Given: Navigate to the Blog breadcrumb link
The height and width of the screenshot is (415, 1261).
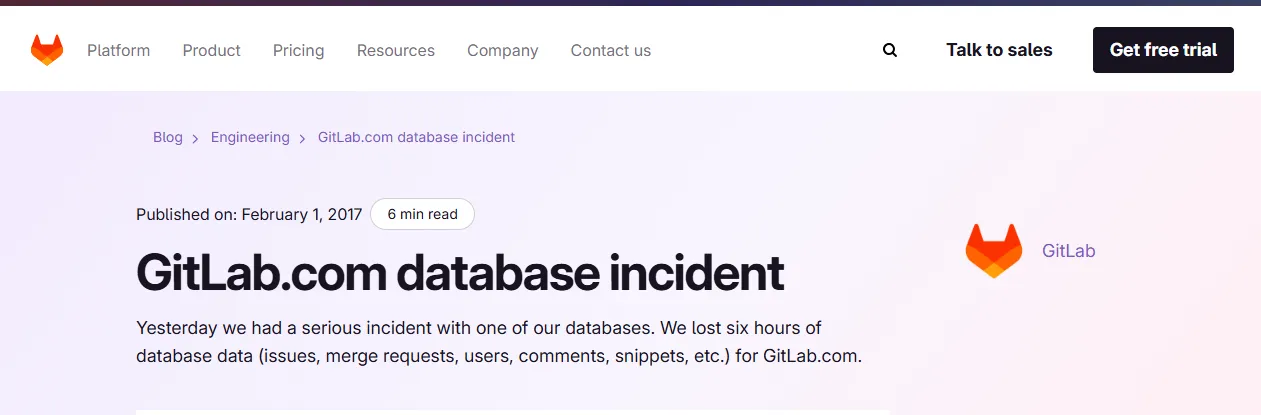Looking at the screenshot, I should pos(168,137).
